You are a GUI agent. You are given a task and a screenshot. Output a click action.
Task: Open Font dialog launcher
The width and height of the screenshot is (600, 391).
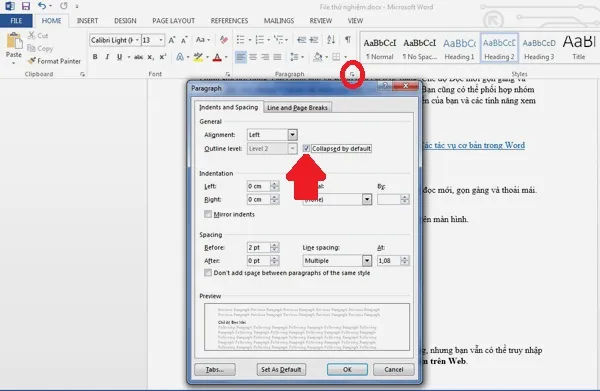[228, 74]
